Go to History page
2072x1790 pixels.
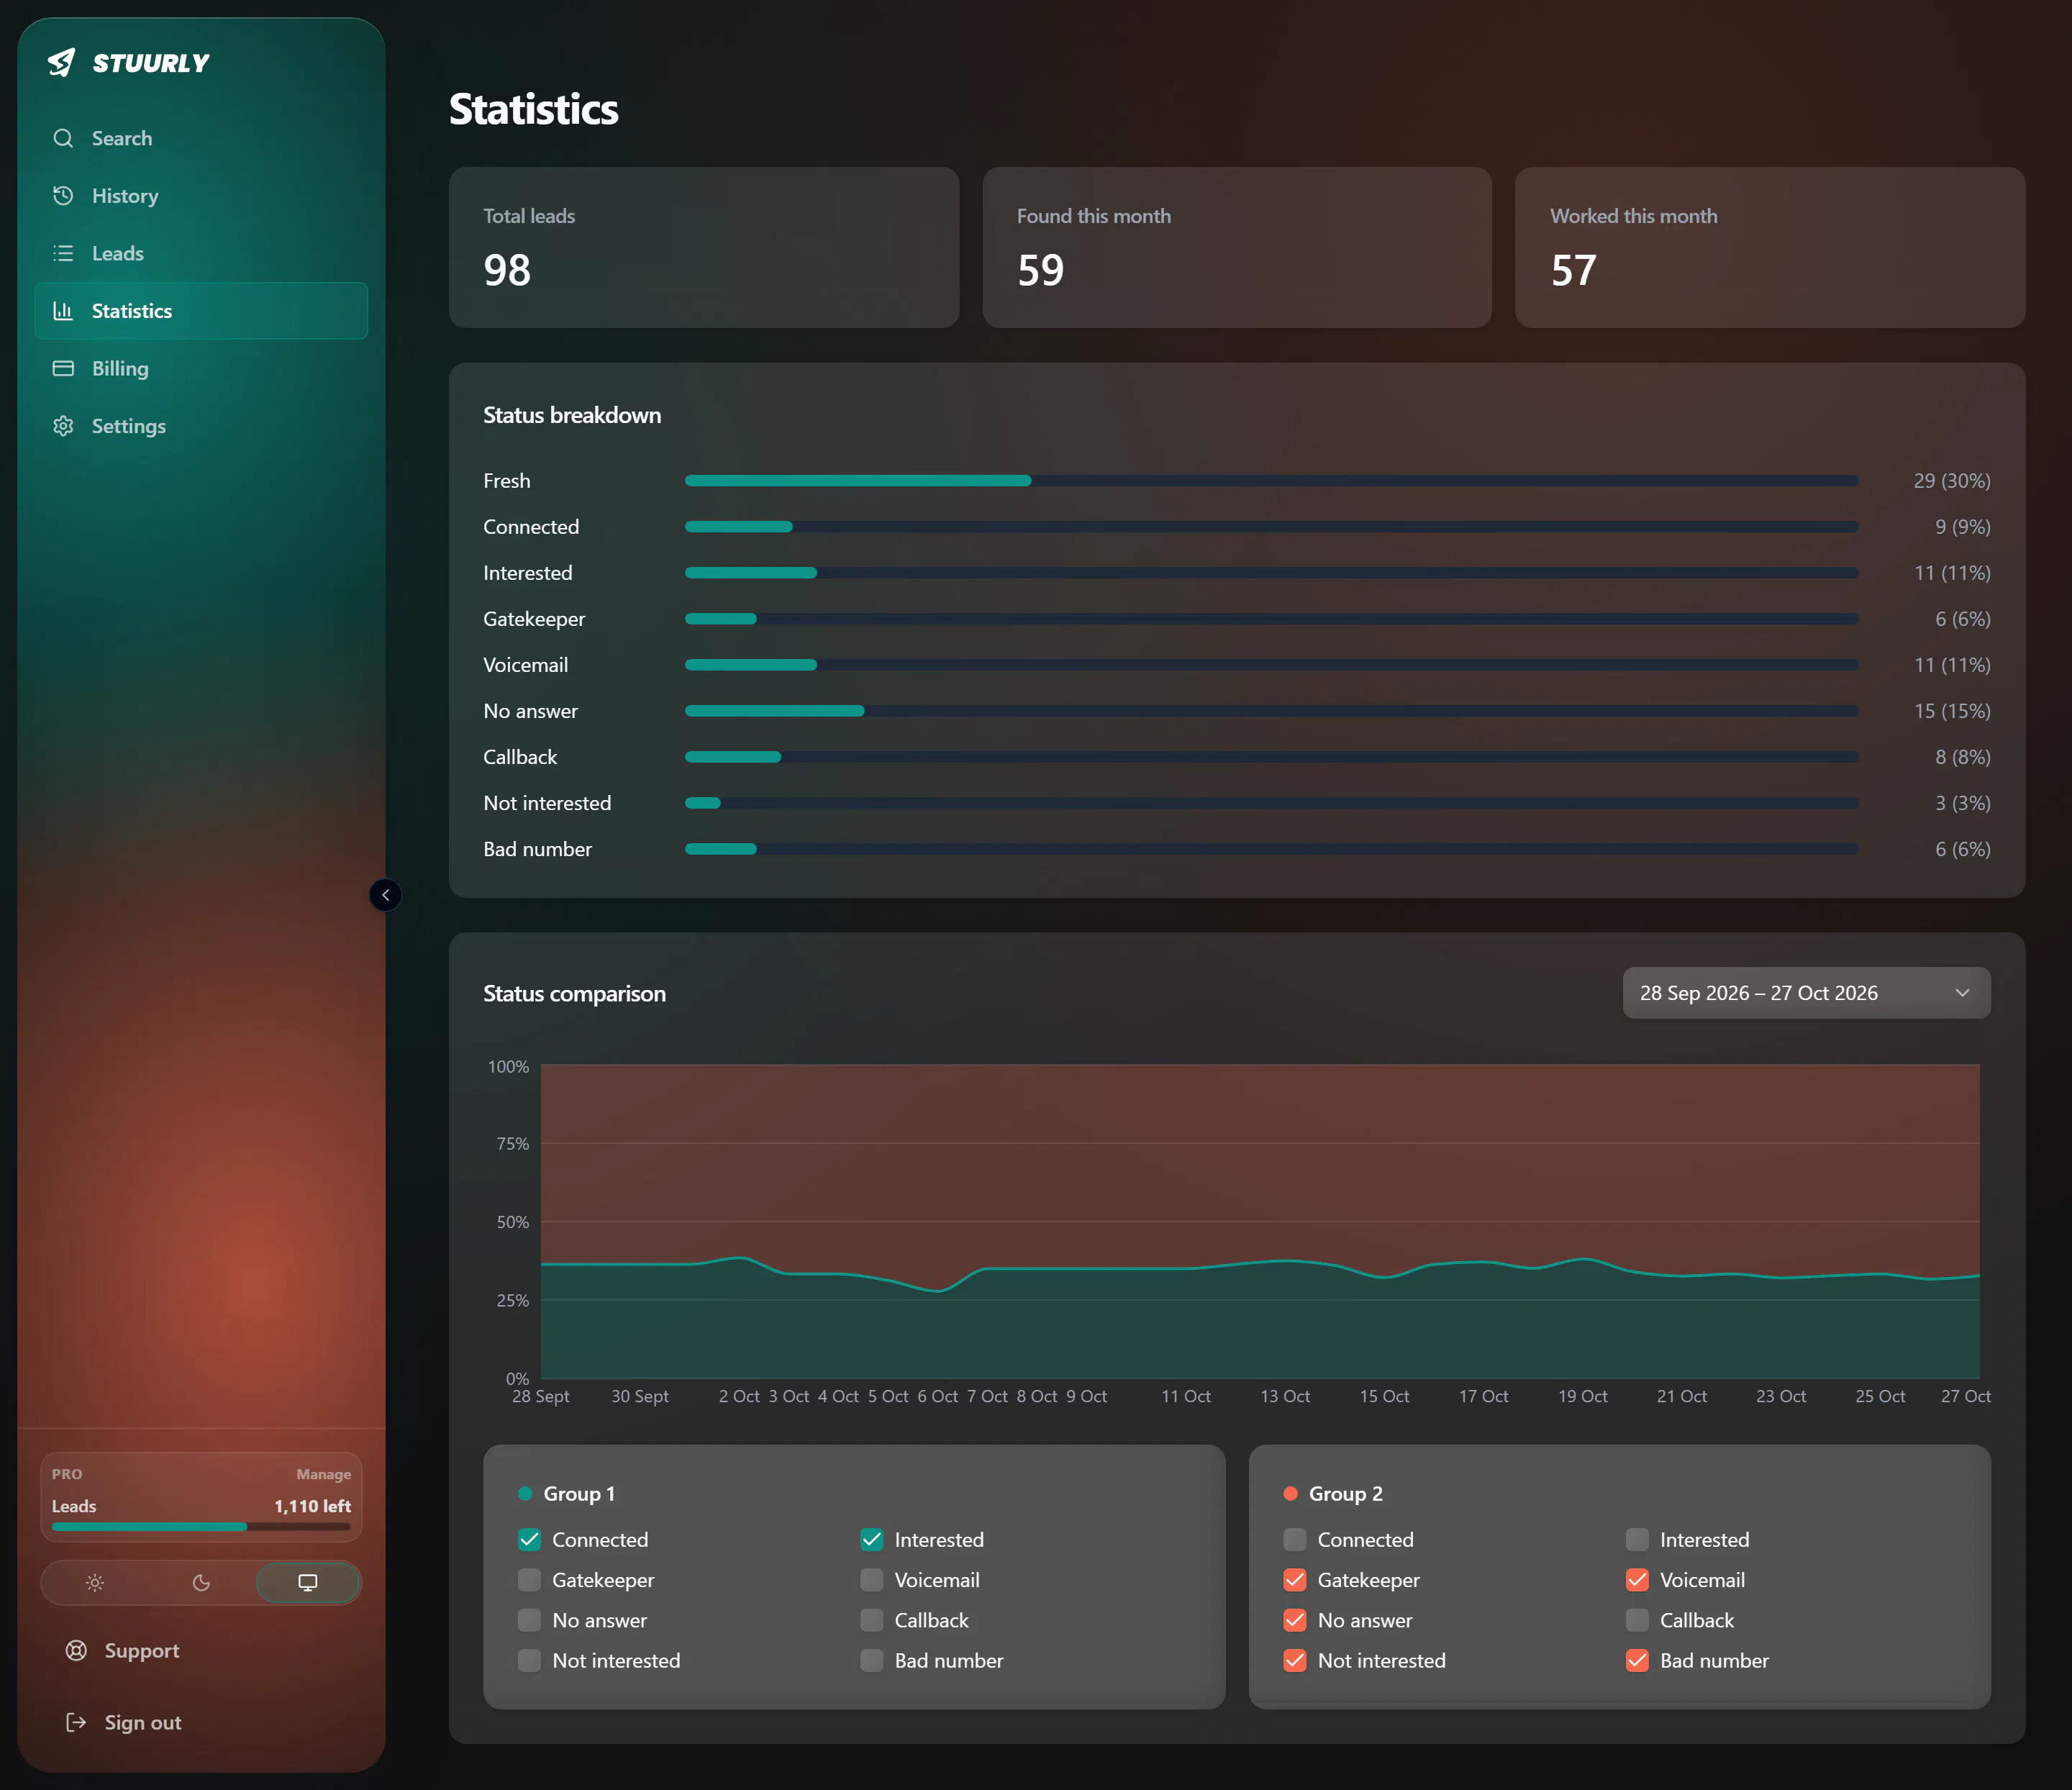point(201,196)
